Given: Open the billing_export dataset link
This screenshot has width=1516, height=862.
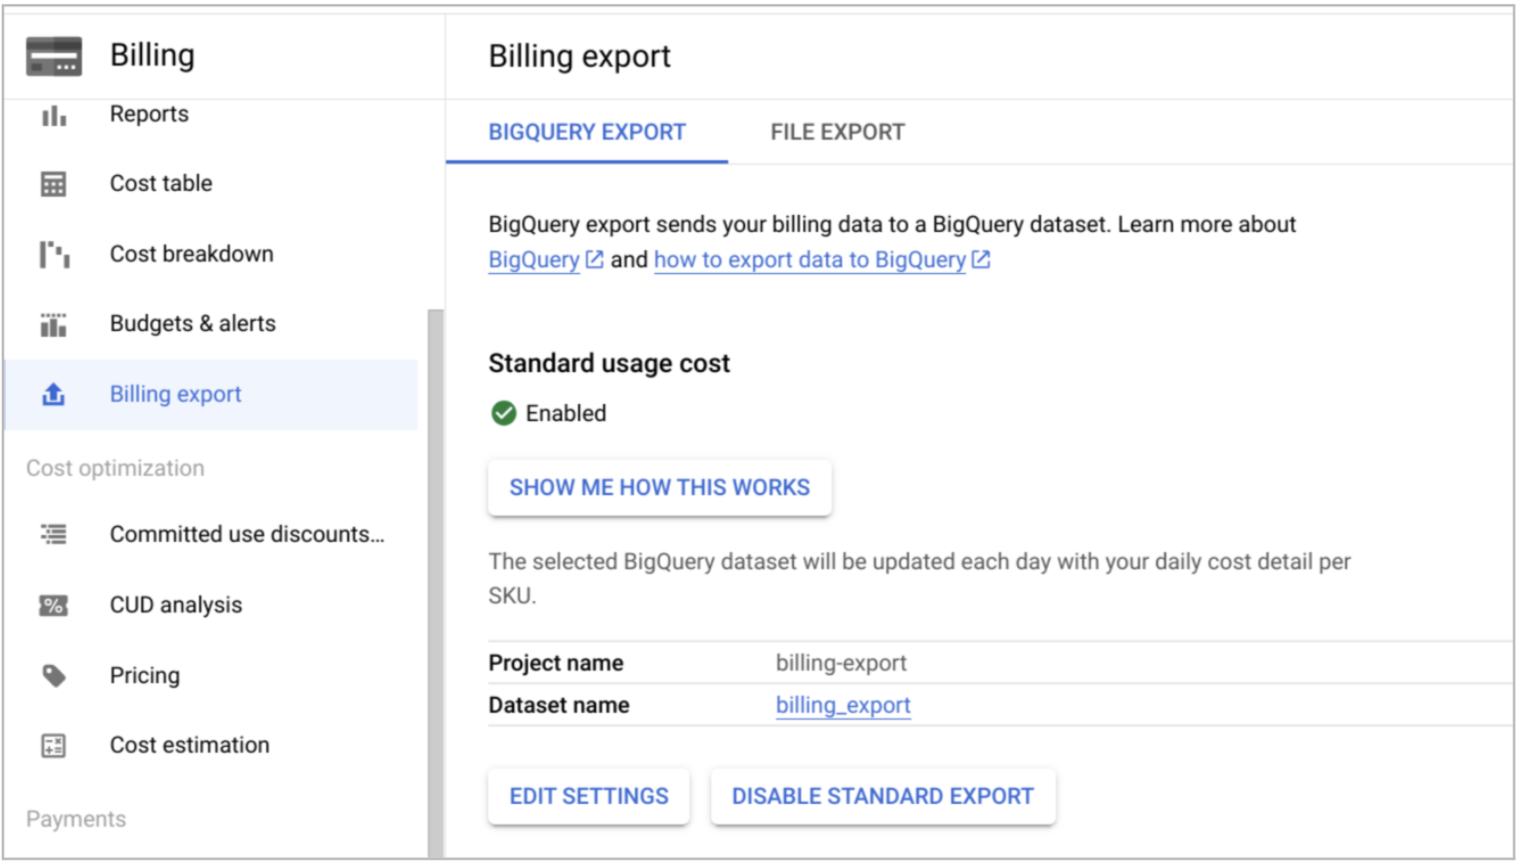Looking at the screenshot, I should (843, 705).
